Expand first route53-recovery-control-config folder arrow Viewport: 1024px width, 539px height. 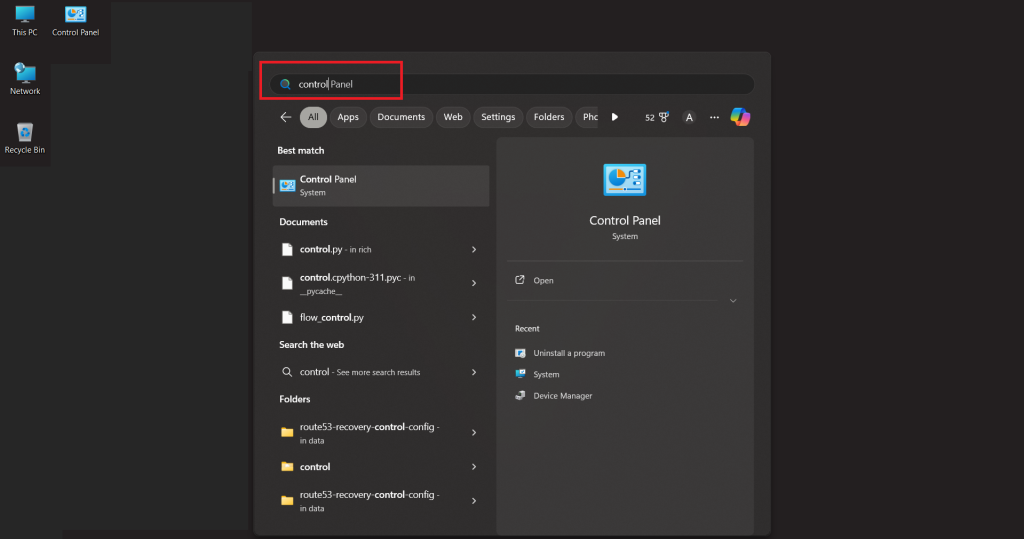[474, 433]
